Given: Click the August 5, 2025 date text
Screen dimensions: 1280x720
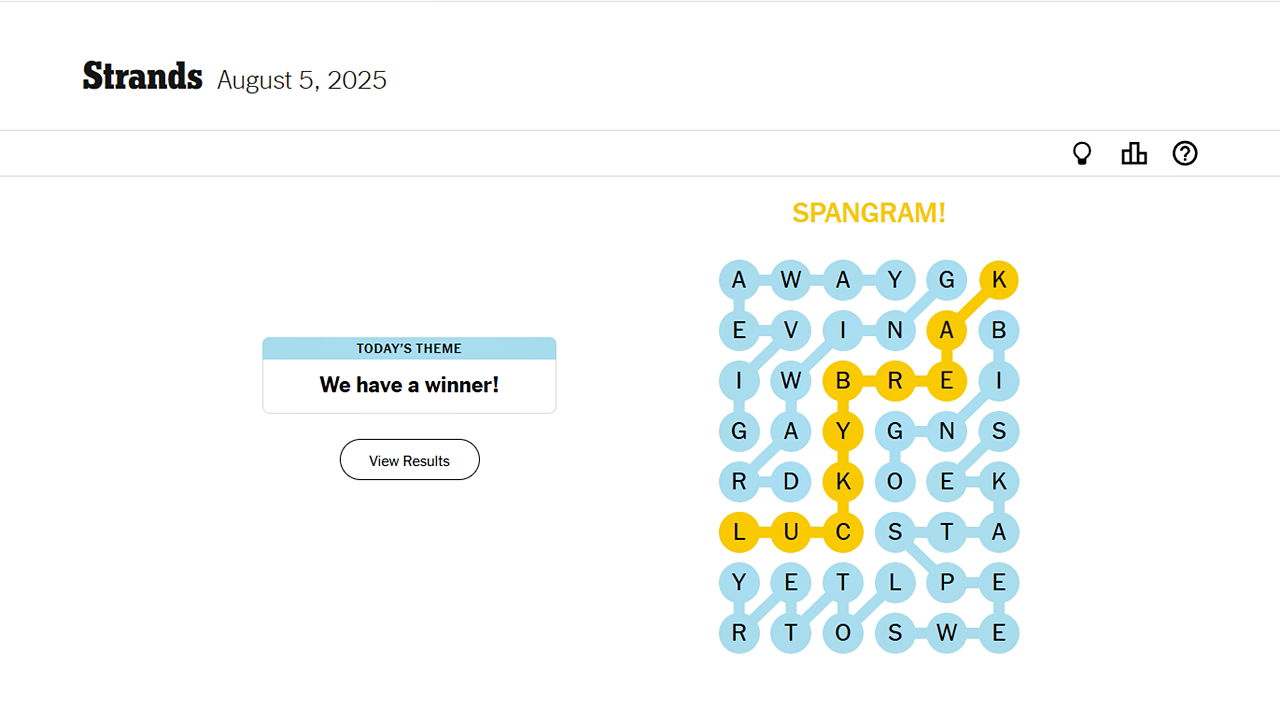Looking at the screenshot, I should coord(301,80).
